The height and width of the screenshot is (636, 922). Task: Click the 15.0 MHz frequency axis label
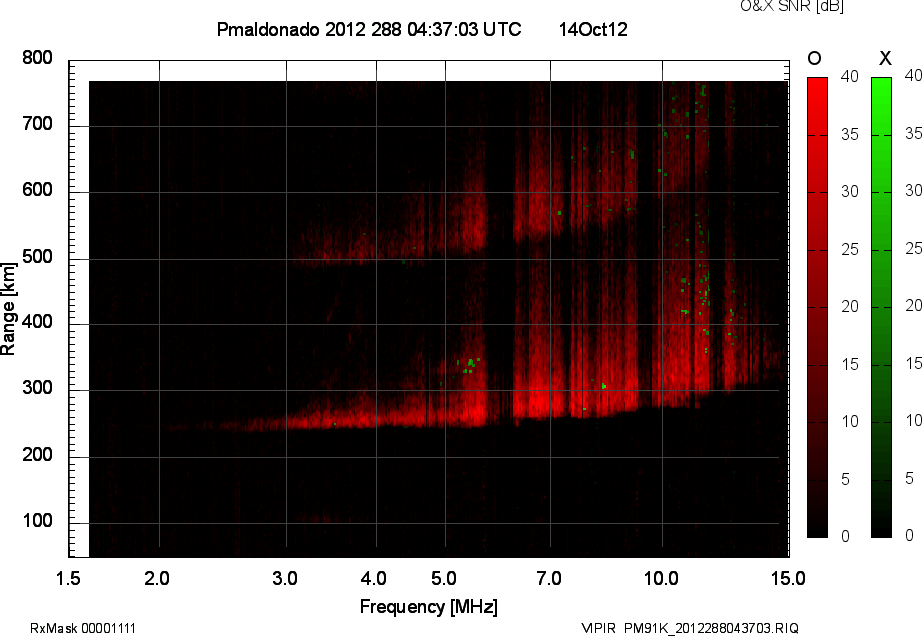(x=788, y=578)
